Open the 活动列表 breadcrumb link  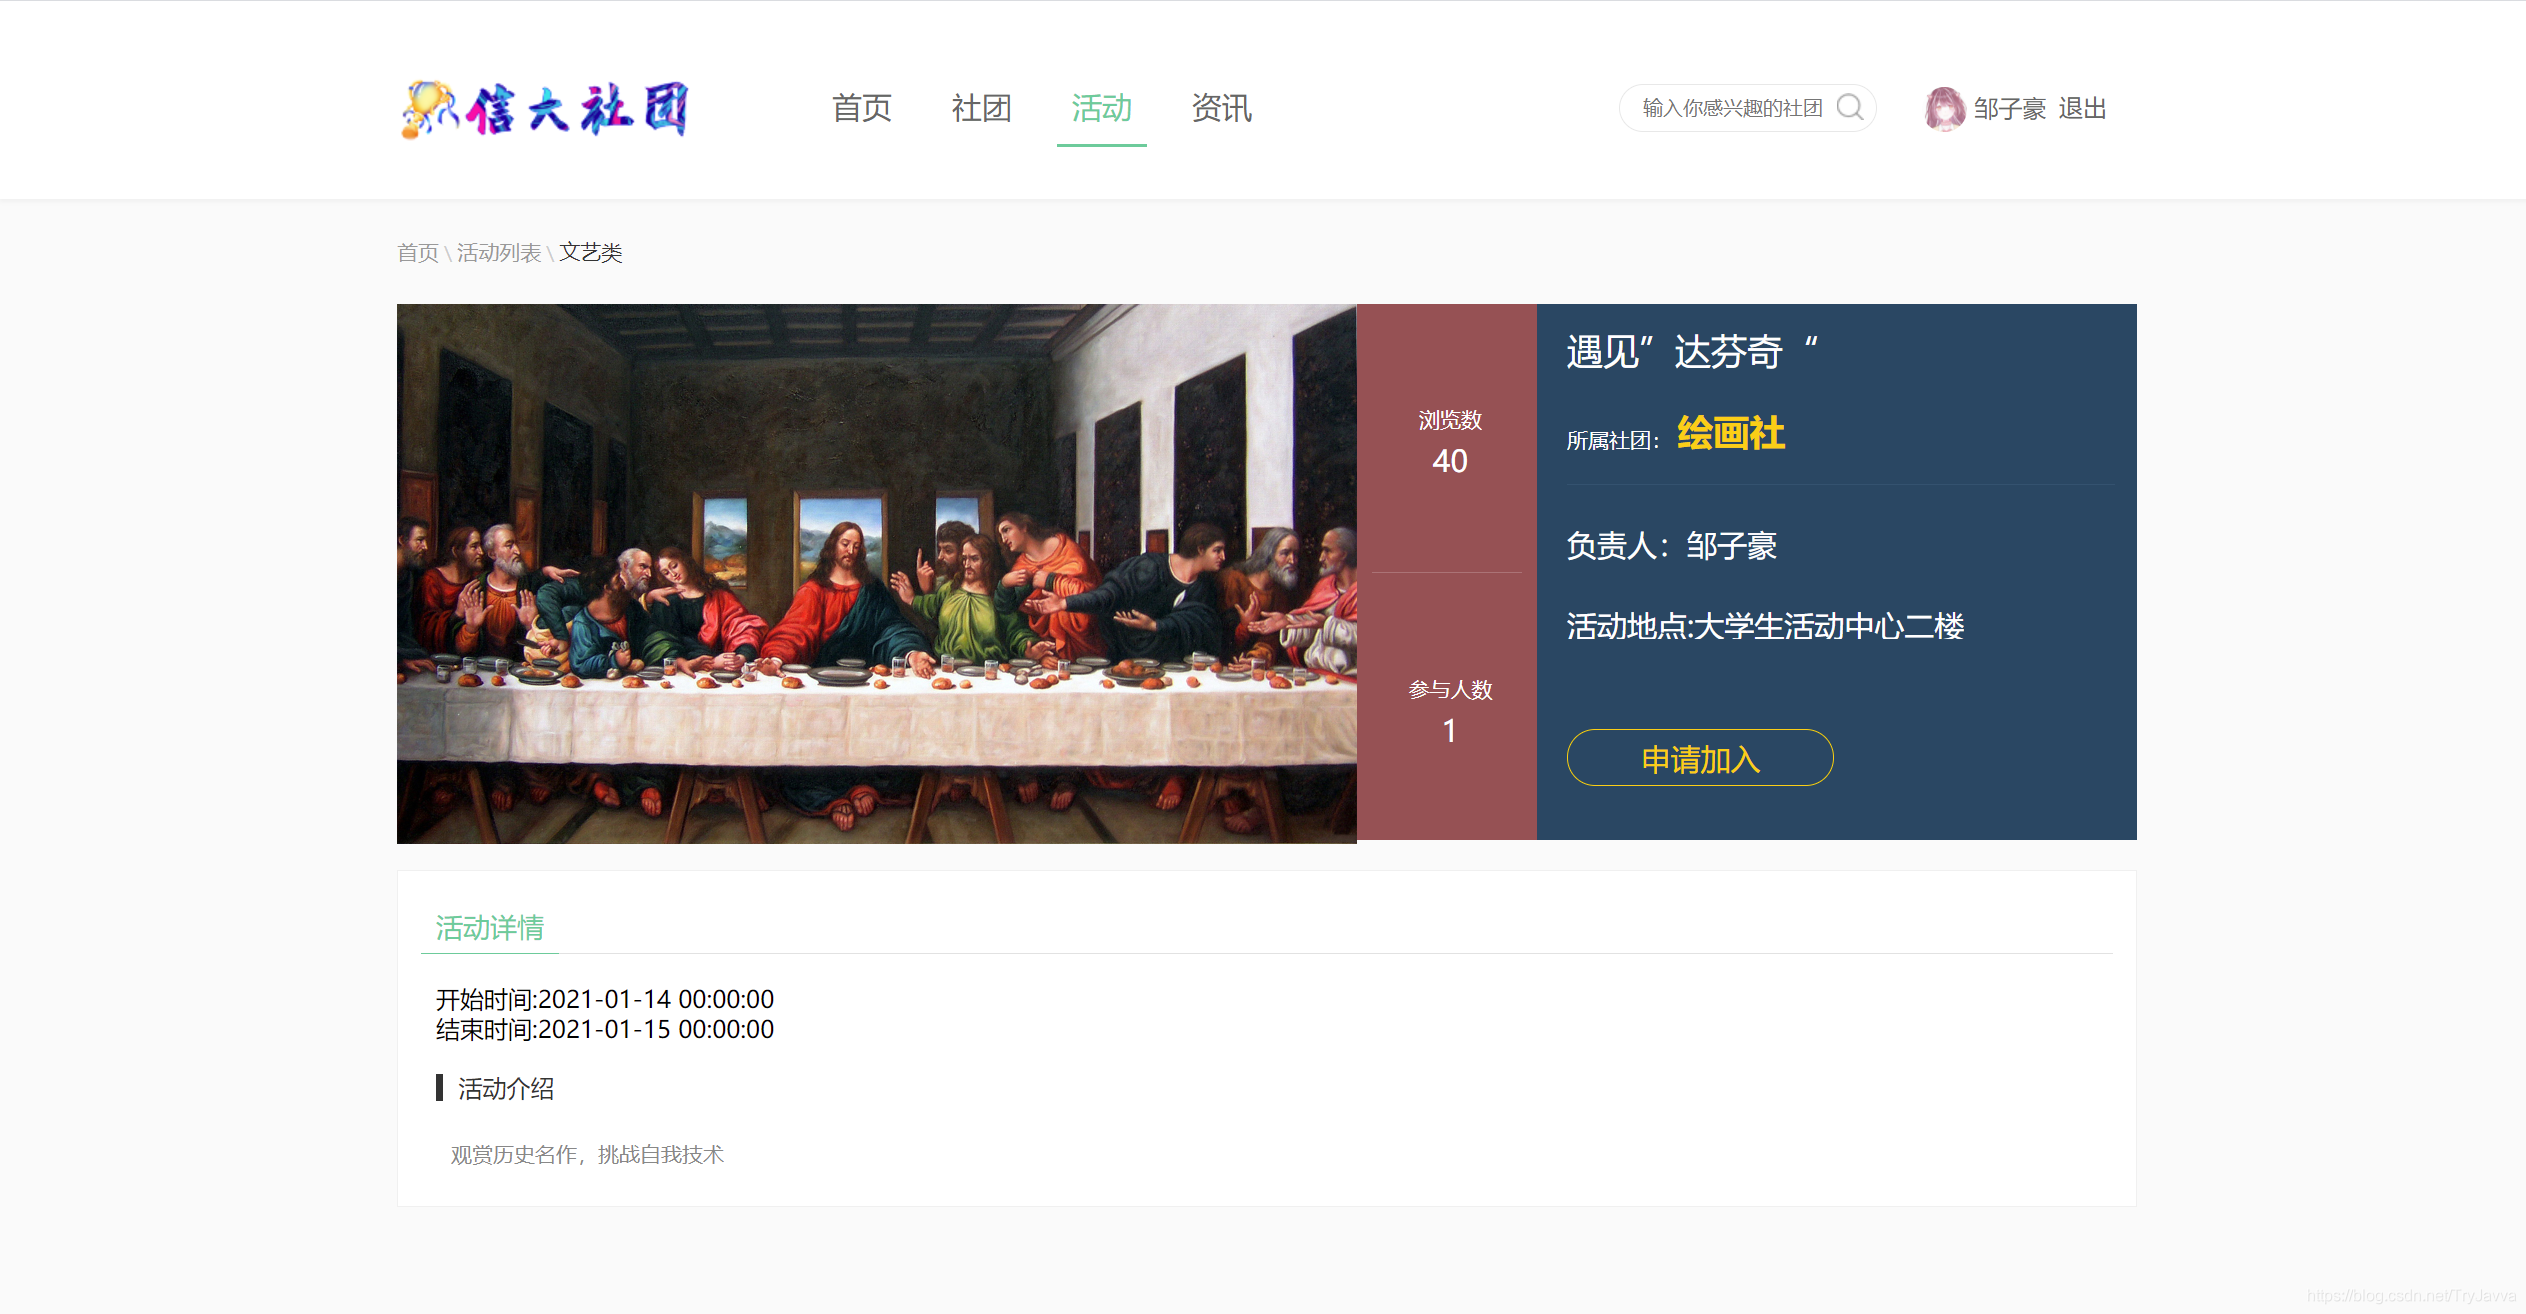[499, 253]
